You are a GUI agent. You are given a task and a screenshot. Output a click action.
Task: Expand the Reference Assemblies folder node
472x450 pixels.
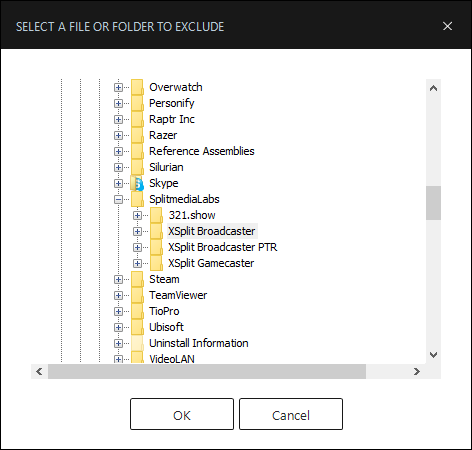[x=118, y=151]
